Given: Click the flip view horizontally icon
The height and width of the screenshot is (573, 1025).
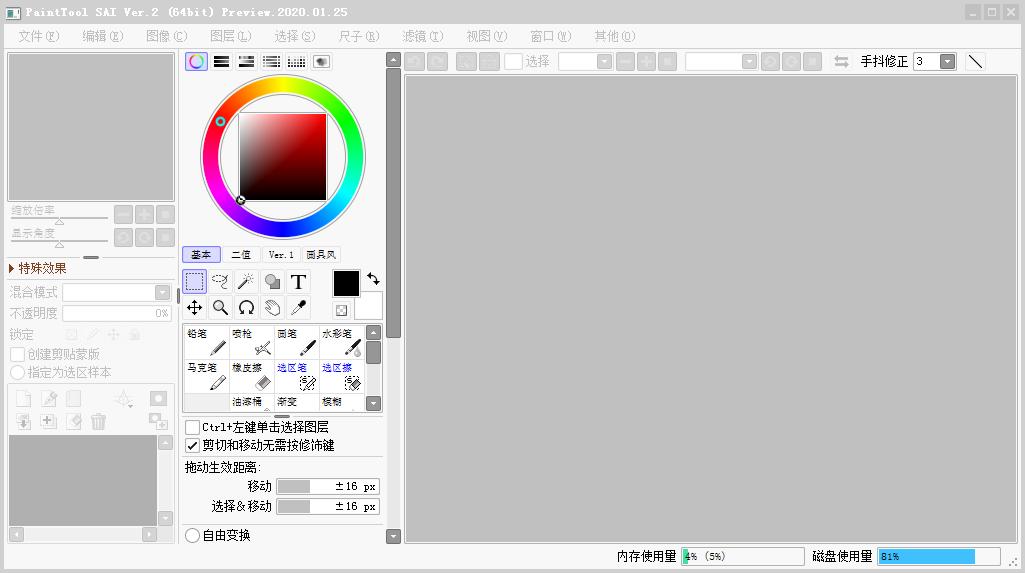Looking at the screenshot, I should click(x=841, y=61).
